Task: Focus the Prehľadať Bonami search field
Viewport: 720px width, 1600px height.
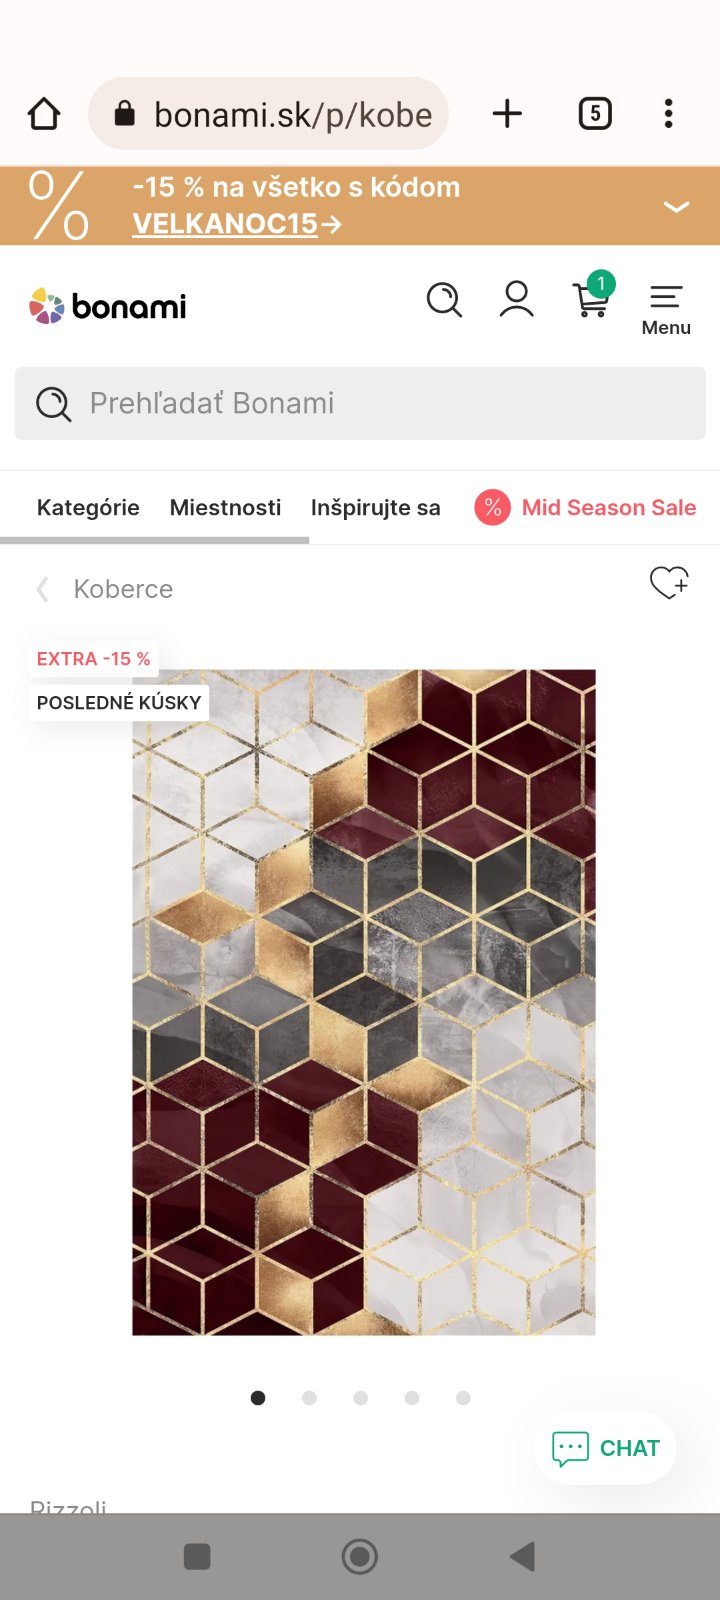Action: [x=360, y=403]
